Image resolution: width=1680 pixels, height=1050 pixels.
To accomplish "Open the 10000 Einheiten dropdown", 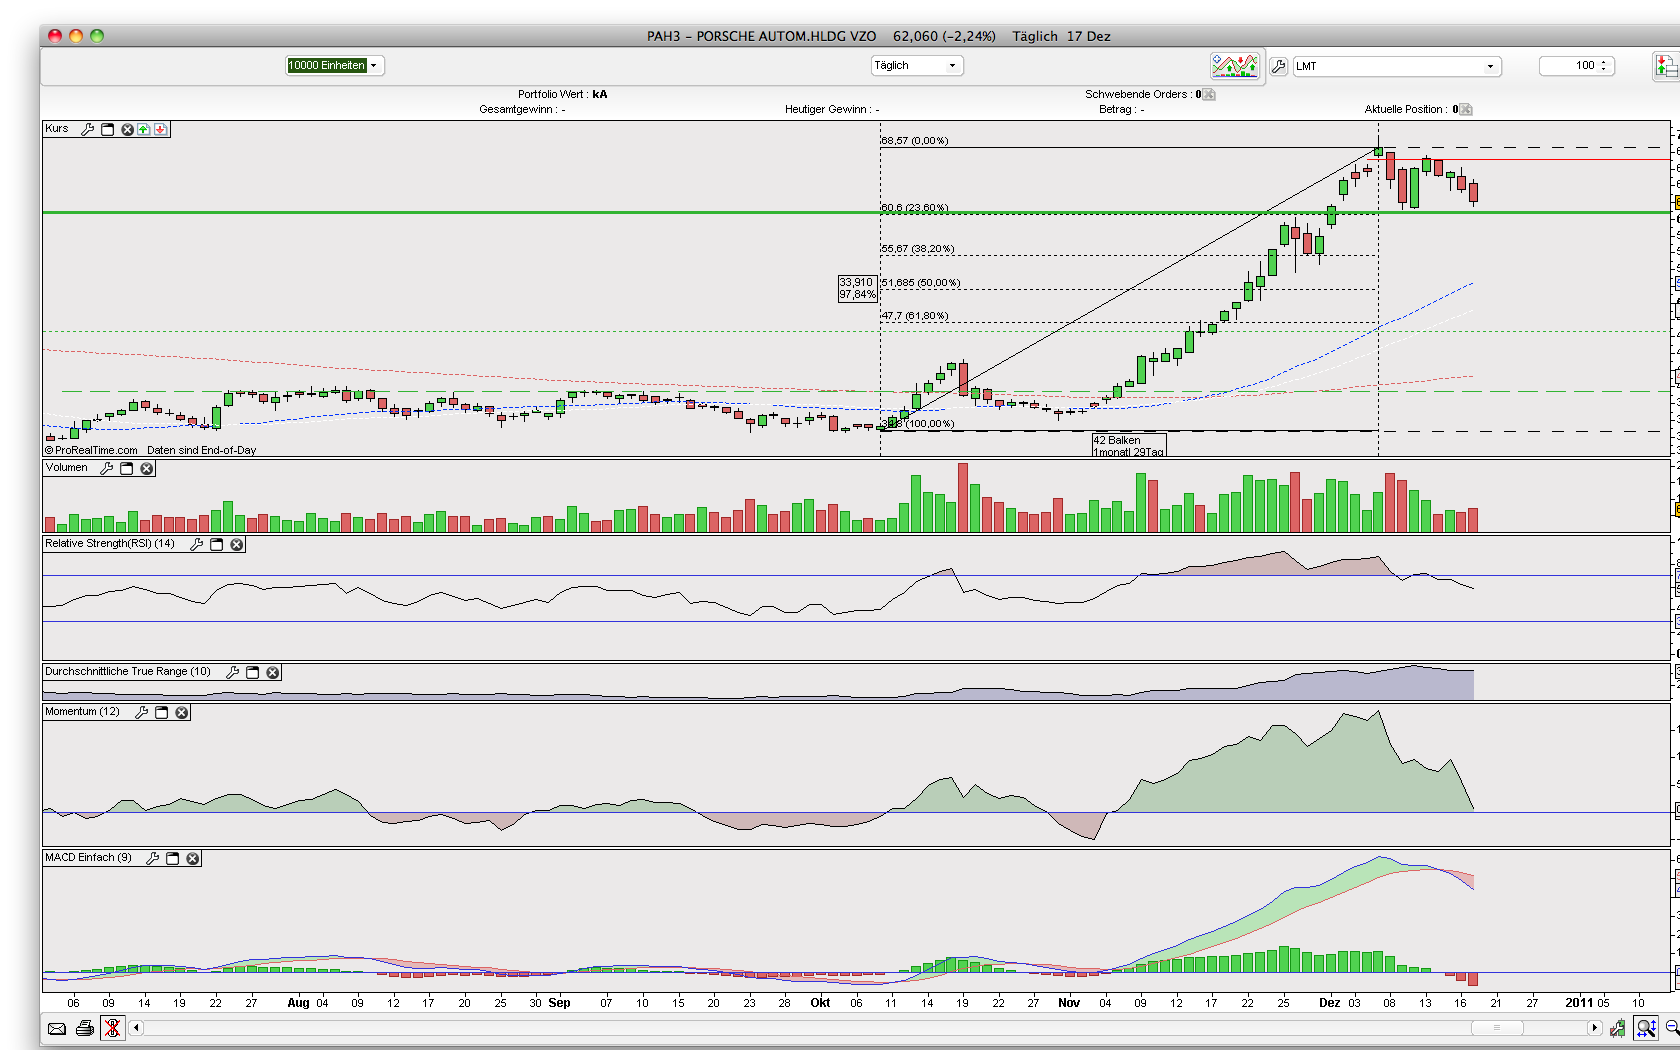I will click(335, 66).
